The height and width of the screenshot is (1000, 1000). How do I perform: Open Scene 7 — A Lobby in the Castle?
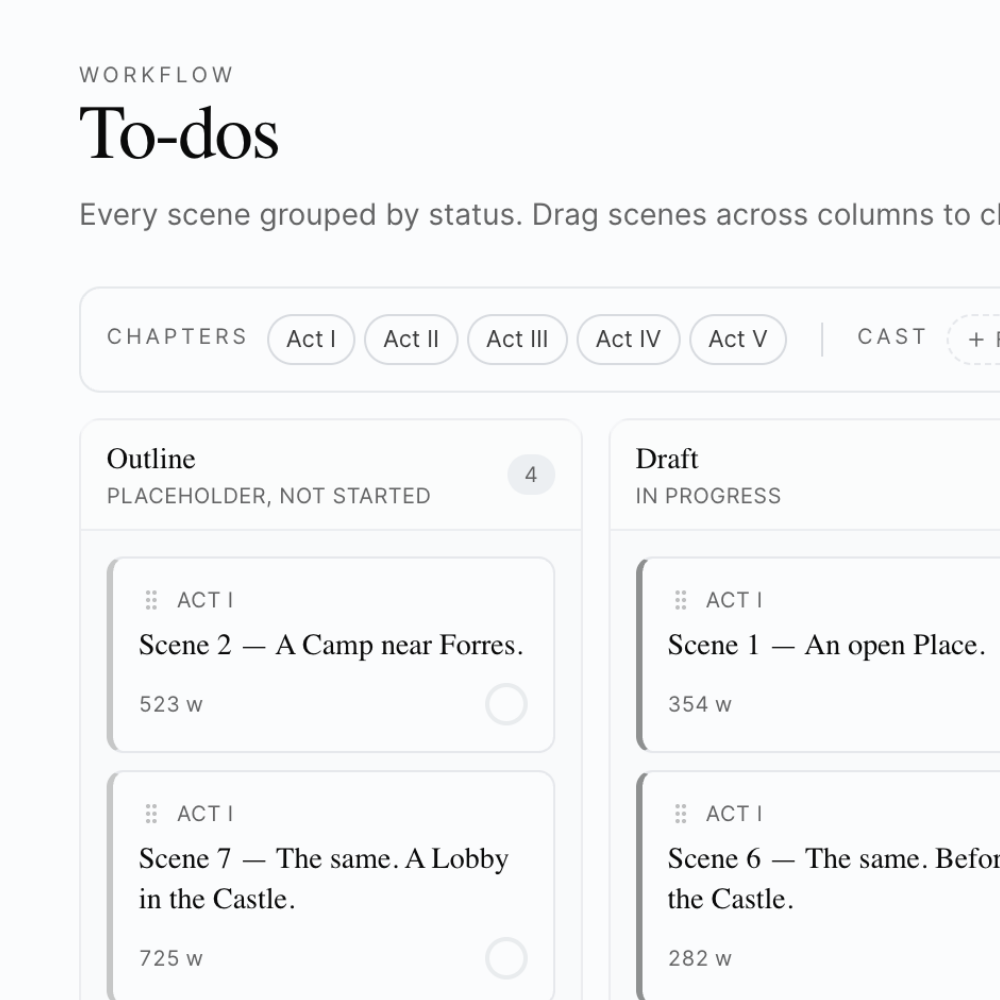[324, 878]
